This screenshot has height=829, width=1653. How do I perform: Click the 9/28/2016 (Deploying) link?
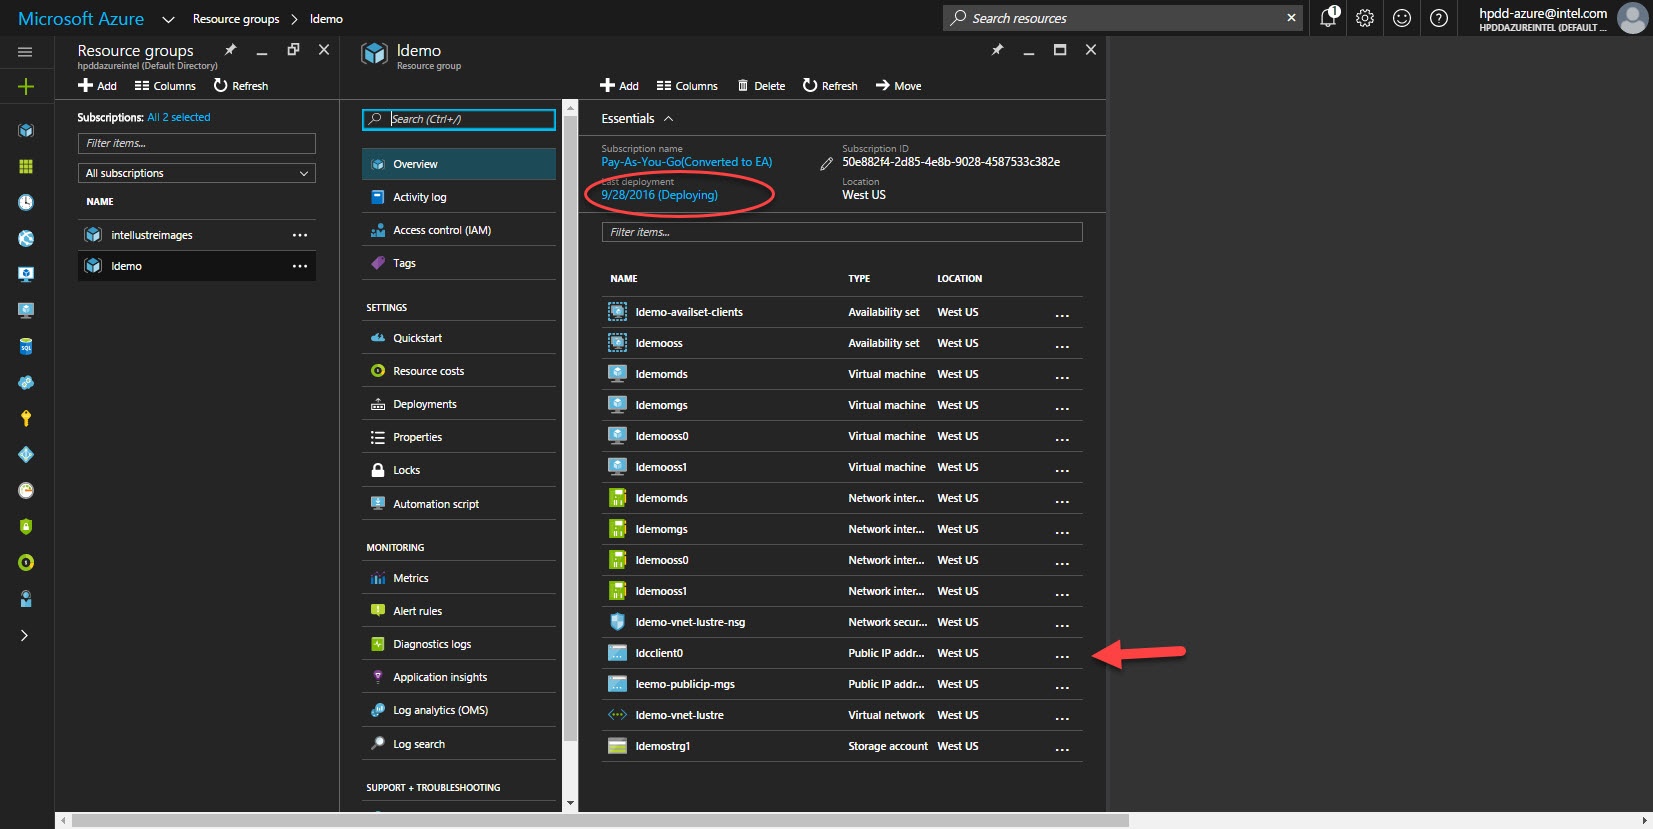[x=659, y=195]
